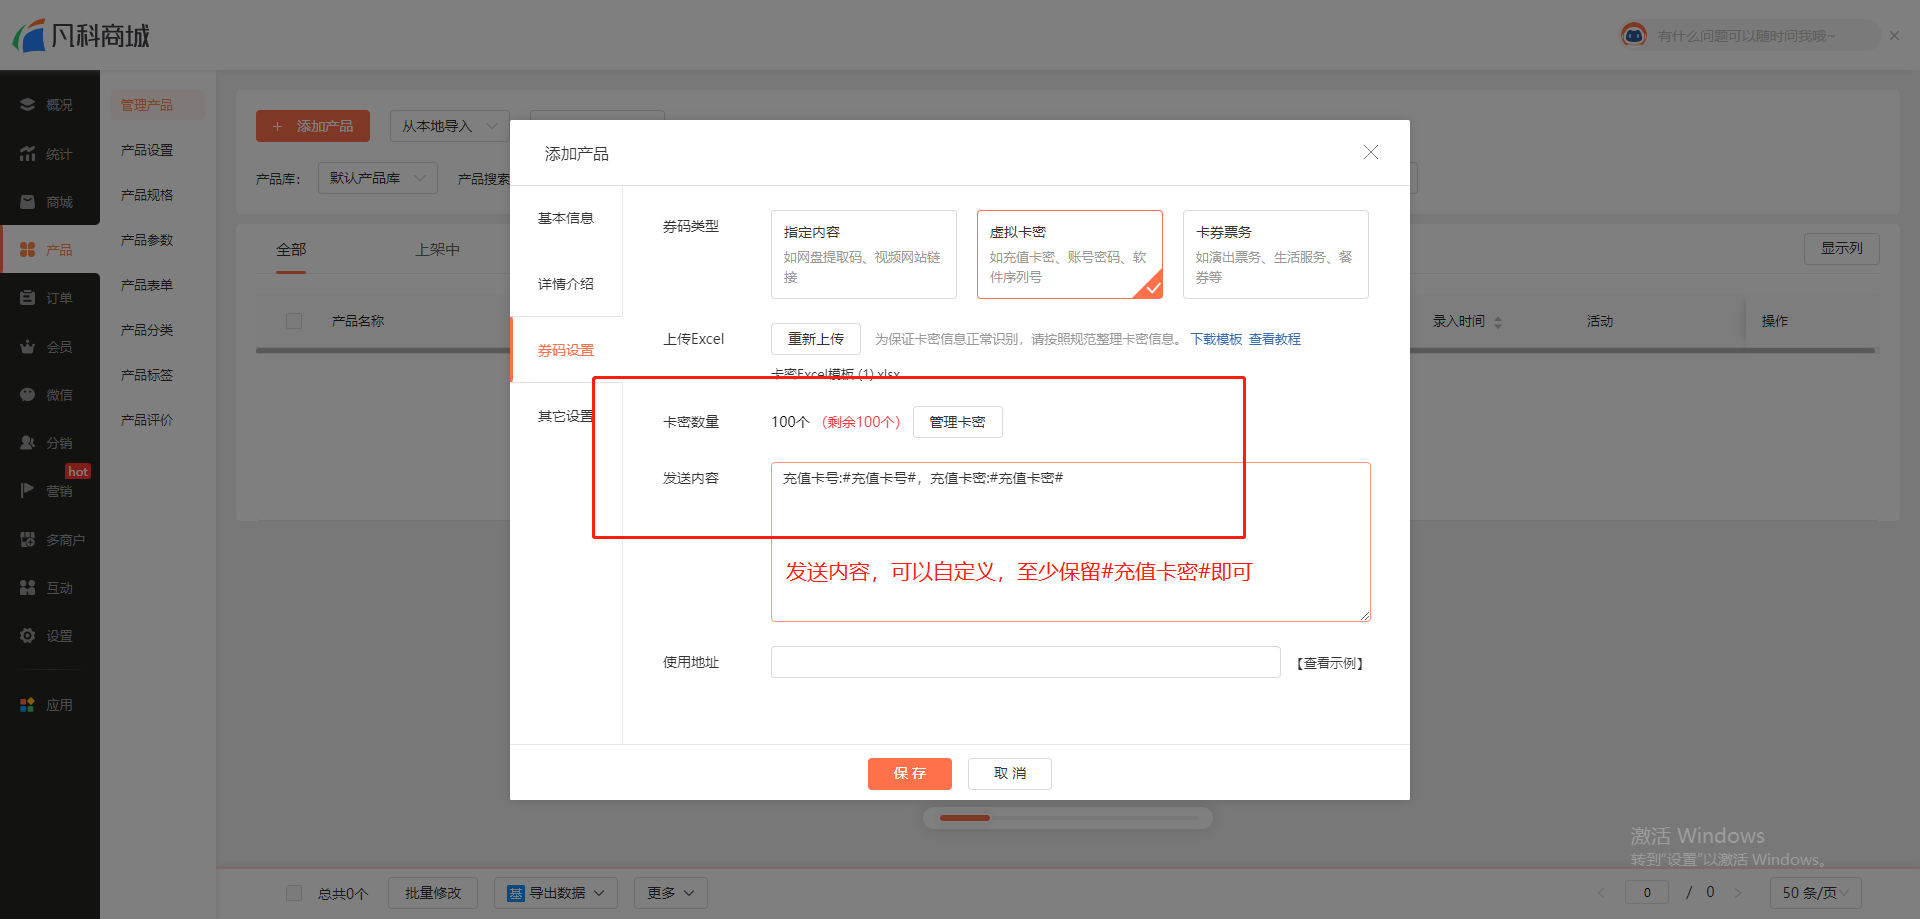This screenshot has width=1920, height=919.
Task: Click the customer service robot avatar
Action: click(x=1634, y=35)
